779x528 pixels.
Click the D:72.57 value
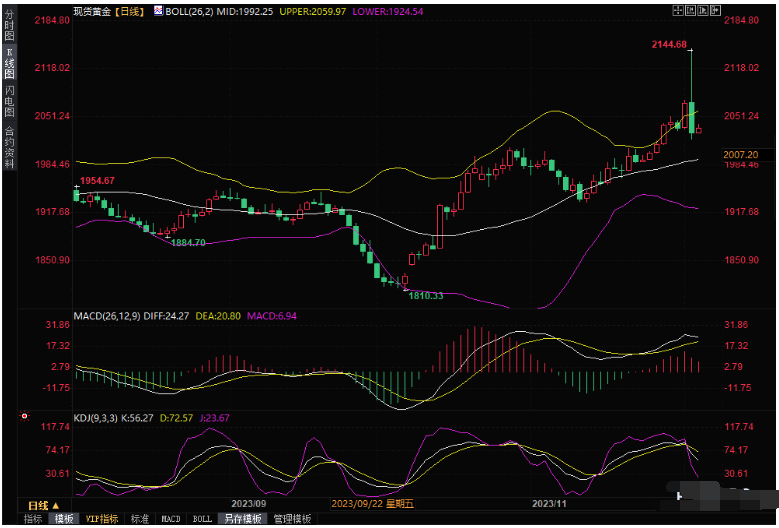coord(175,418)
